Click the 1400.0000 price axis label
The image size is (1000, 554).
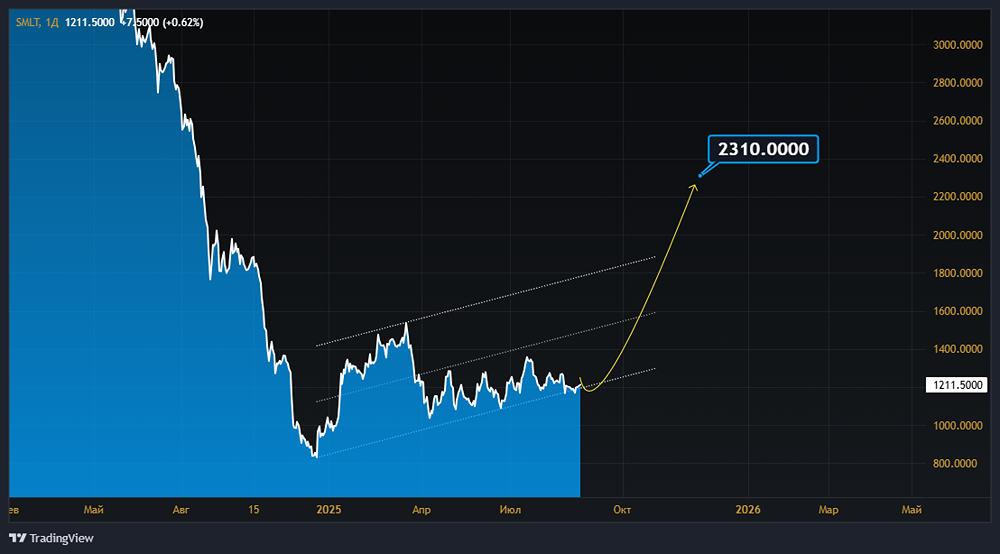[x=957, y=349]
